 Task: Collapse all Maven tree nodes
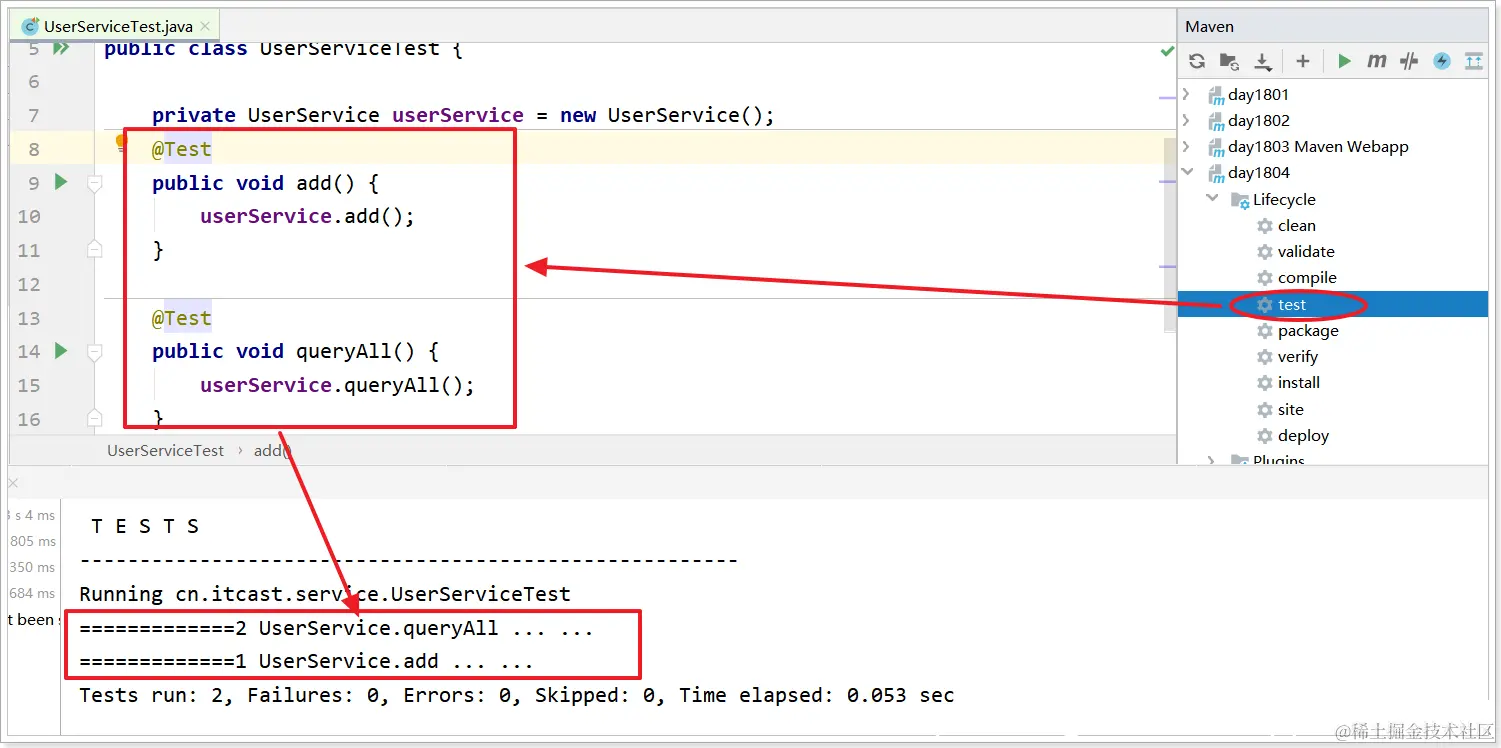(1474, 62)
